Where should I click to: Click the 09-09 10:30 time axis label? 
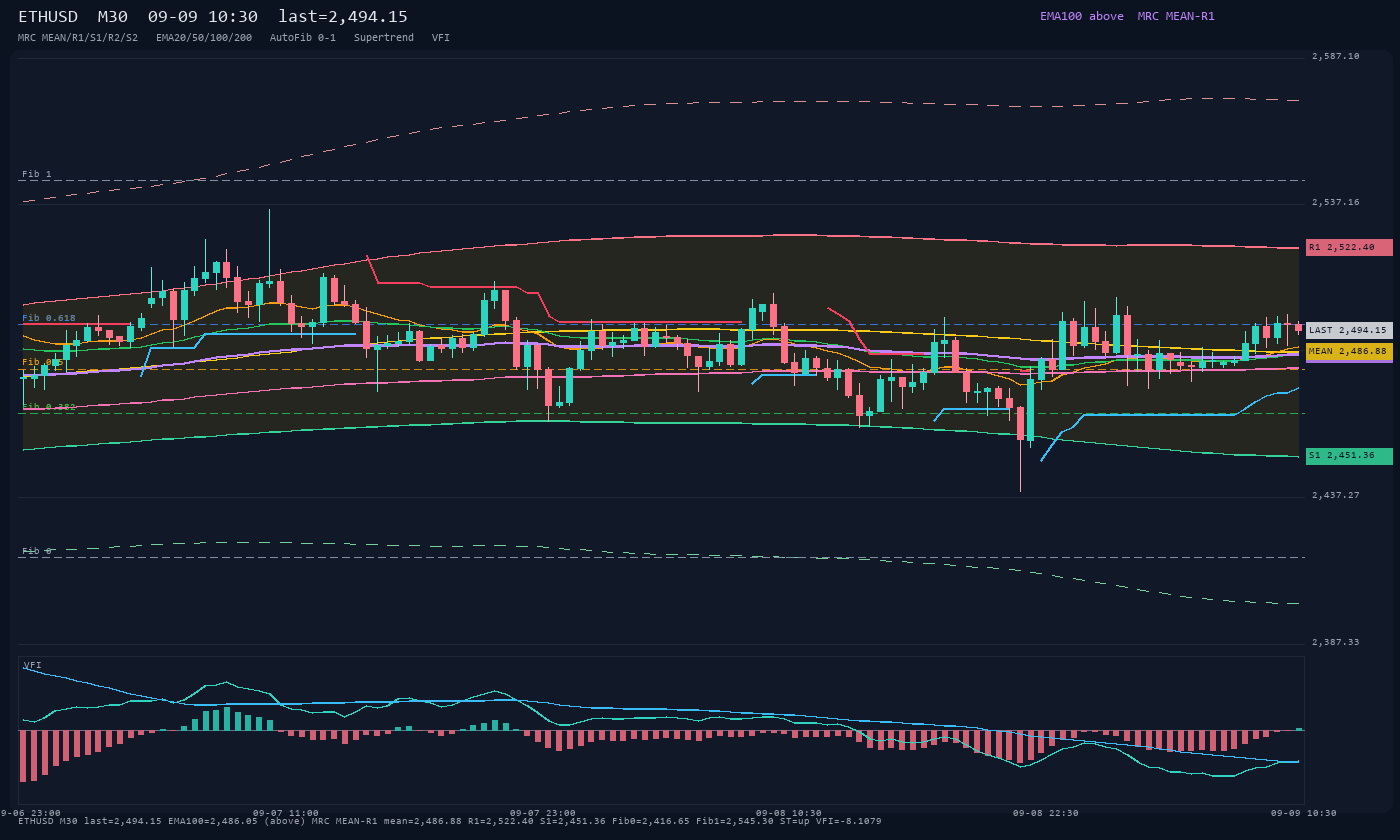tap(1303, 813)
